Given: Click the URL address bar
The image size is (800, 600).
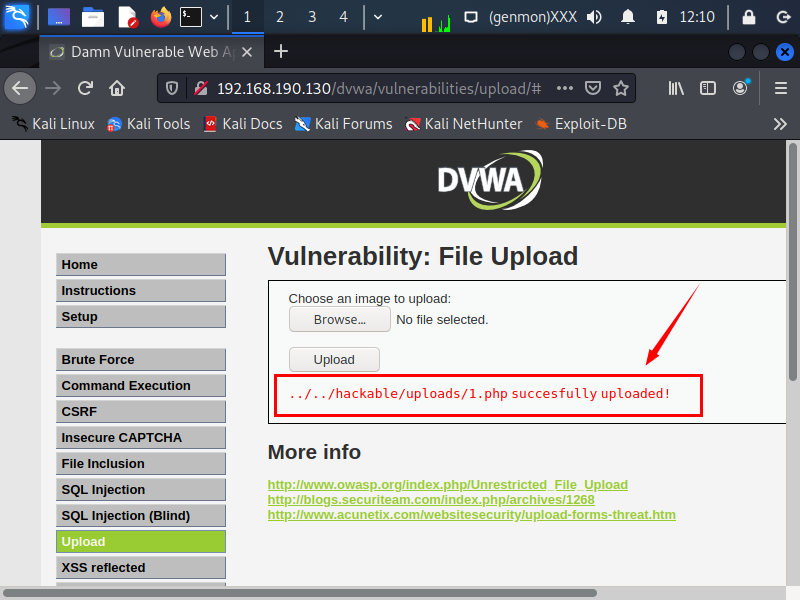Looking at the screenshot, I should tap(379, 88).
